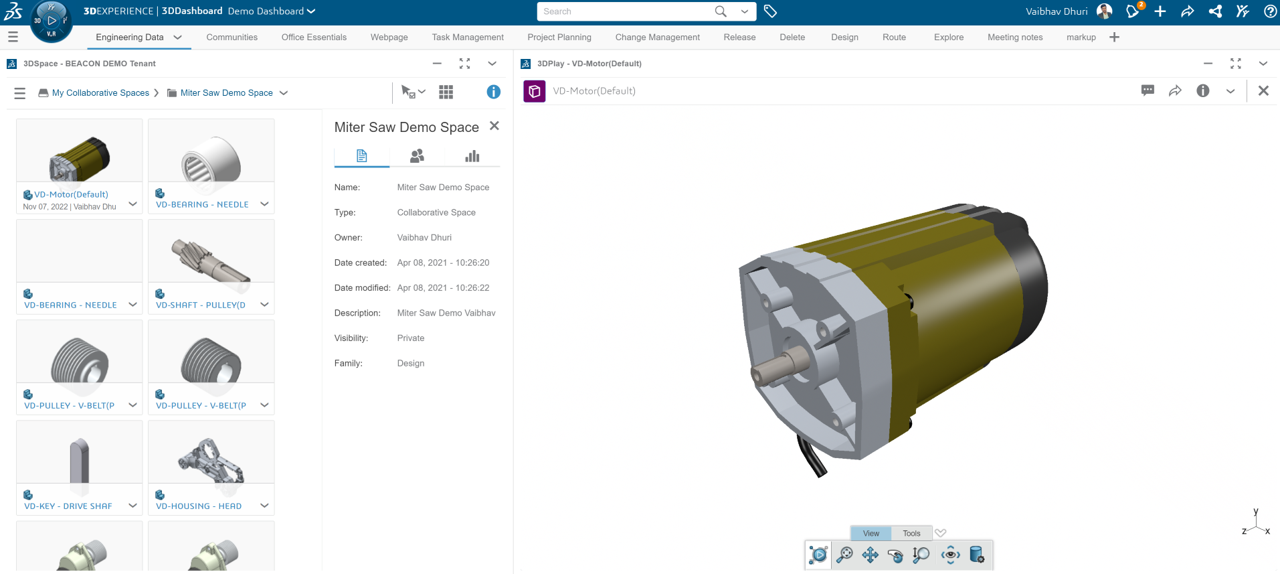The height and width of the screenshot is (574, 1280).
Task: Expand VD-SHAFT - PULLEY tile chevron
Action: click(264, 305)
